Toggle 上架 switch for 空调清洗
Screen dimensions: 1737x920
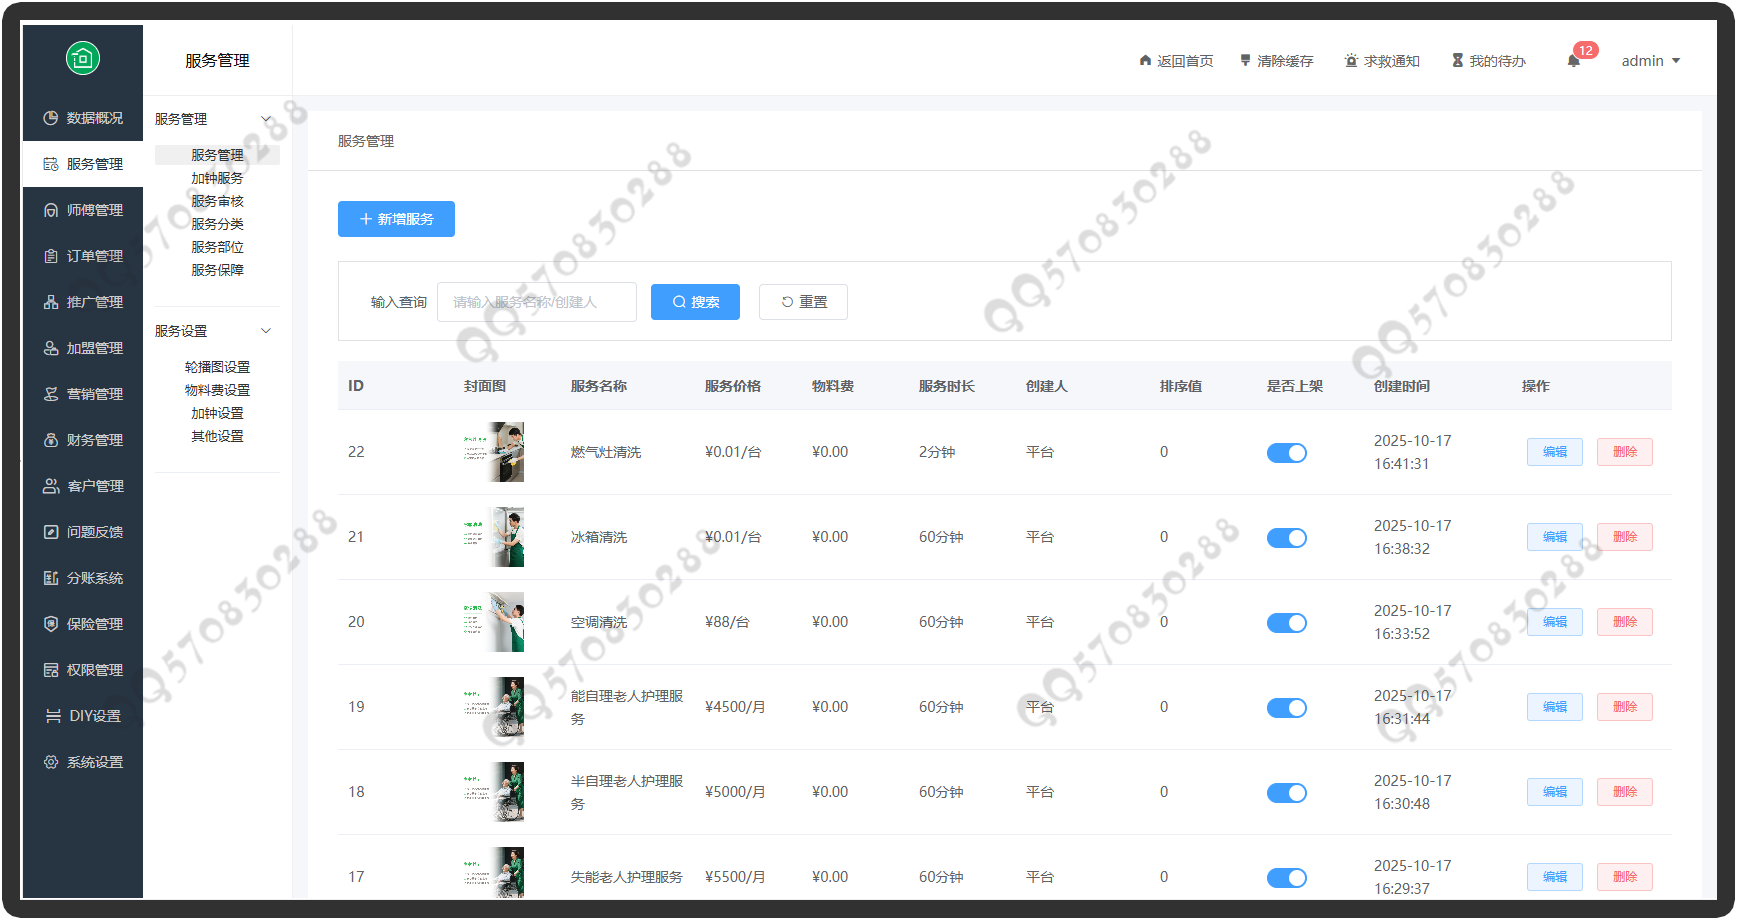pos(1286,623)
